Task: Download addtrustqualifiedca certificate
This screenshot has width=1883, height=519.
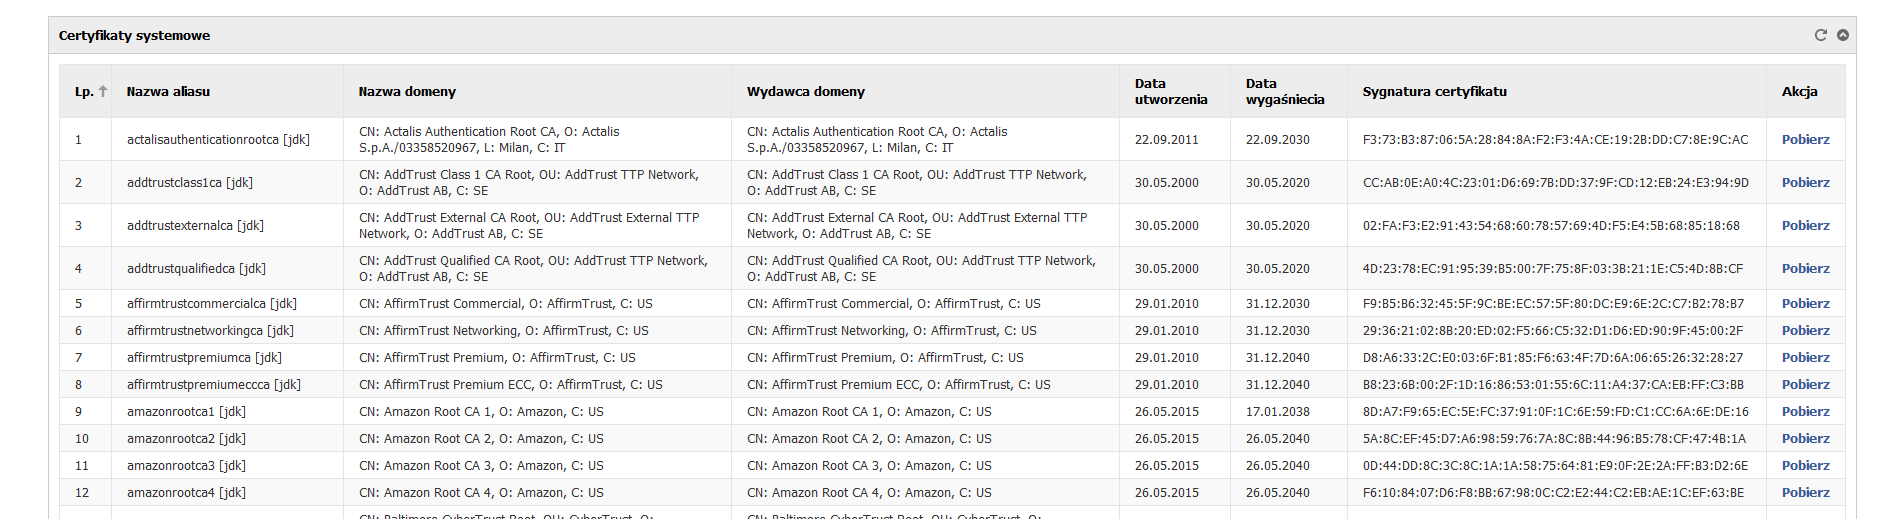Action: click(x=1805, y=268)
